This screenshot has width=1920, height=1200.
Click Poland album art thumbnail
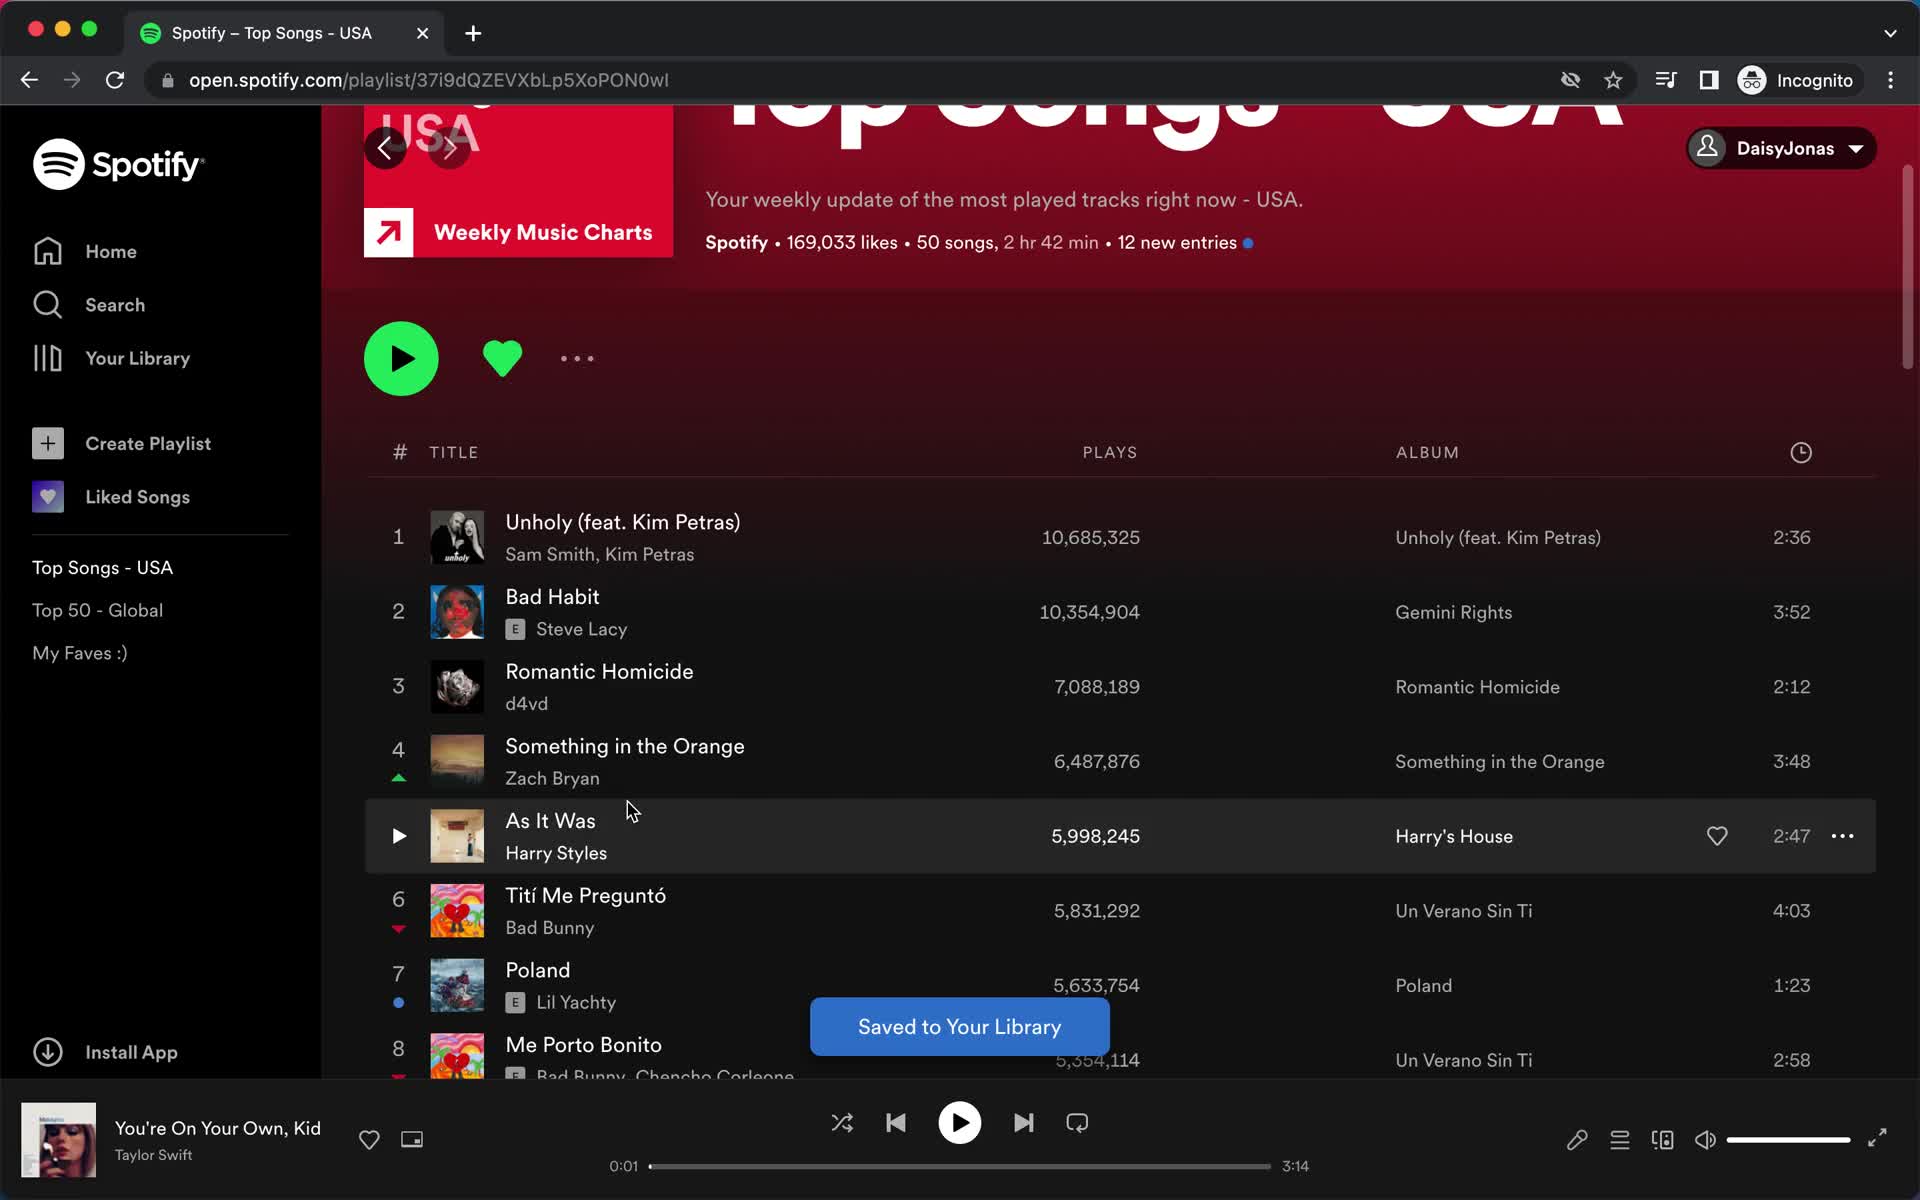point(457,985)
